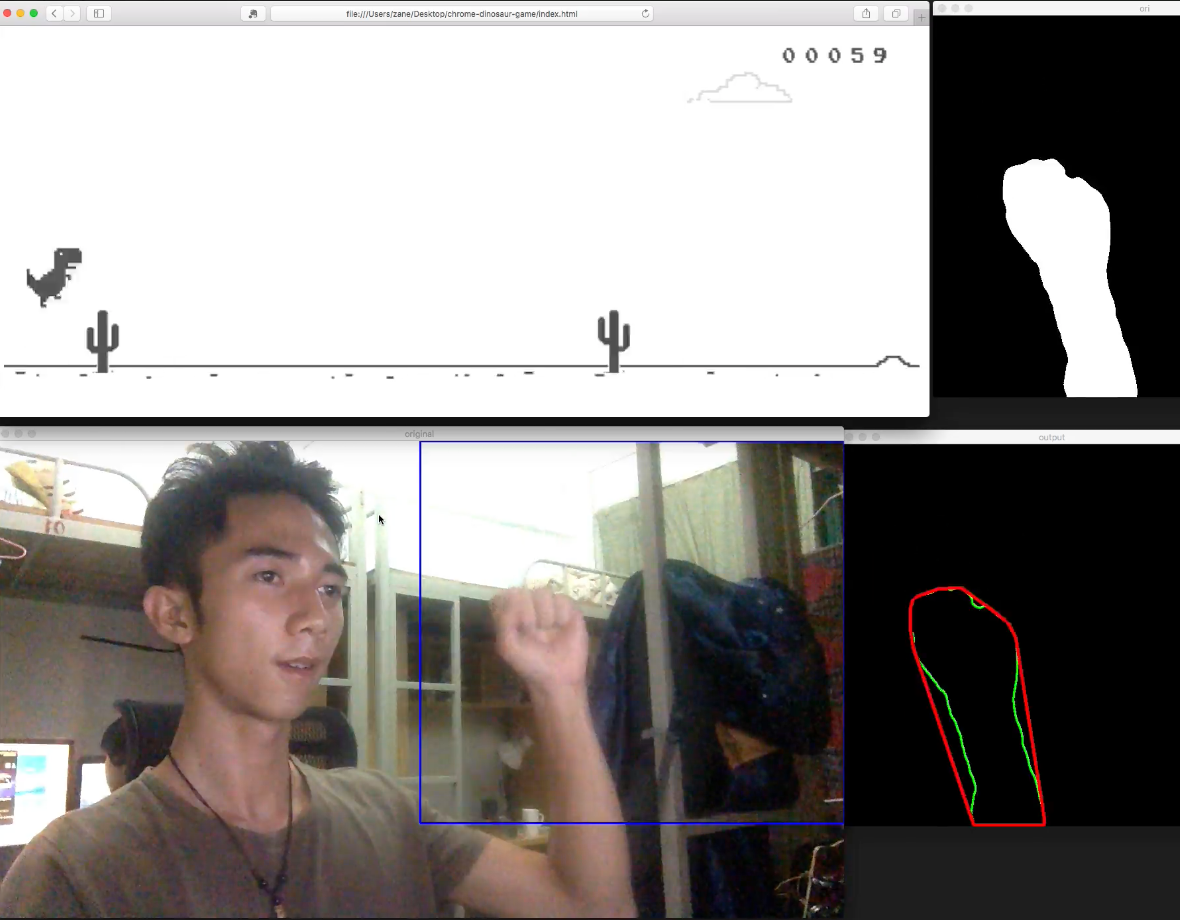The height and width of the screenshot is (920, 1180).
Task: Click the cactus nearest the dinosaur
Action: (x=102, y=341)
